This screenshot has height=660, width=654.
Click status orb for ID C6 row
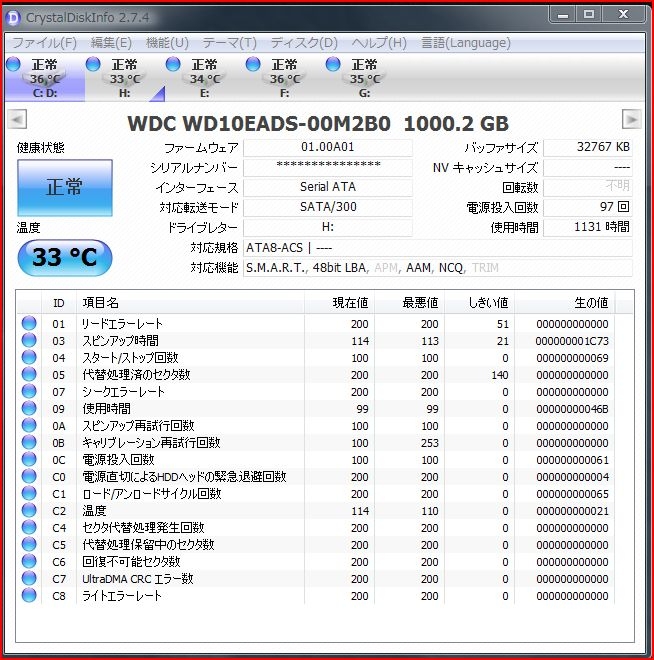click(29, 562)
